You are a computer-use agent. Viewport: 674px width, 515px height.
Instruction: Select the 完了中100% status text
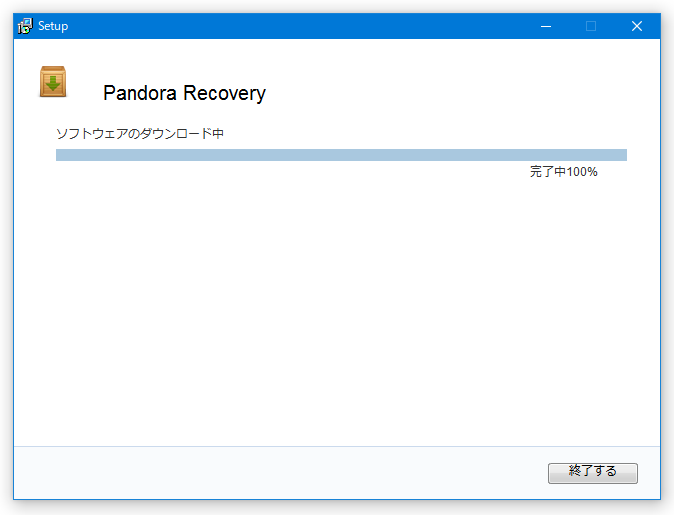click(564, 172)
